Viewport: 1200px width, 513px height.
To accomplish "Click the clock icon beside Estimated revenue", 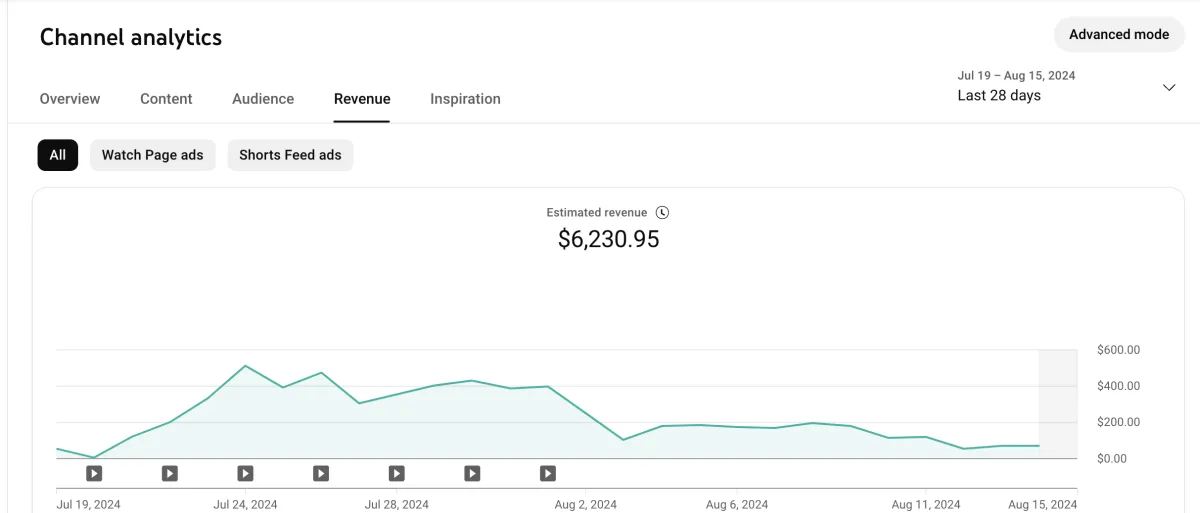I will (662, 213).
